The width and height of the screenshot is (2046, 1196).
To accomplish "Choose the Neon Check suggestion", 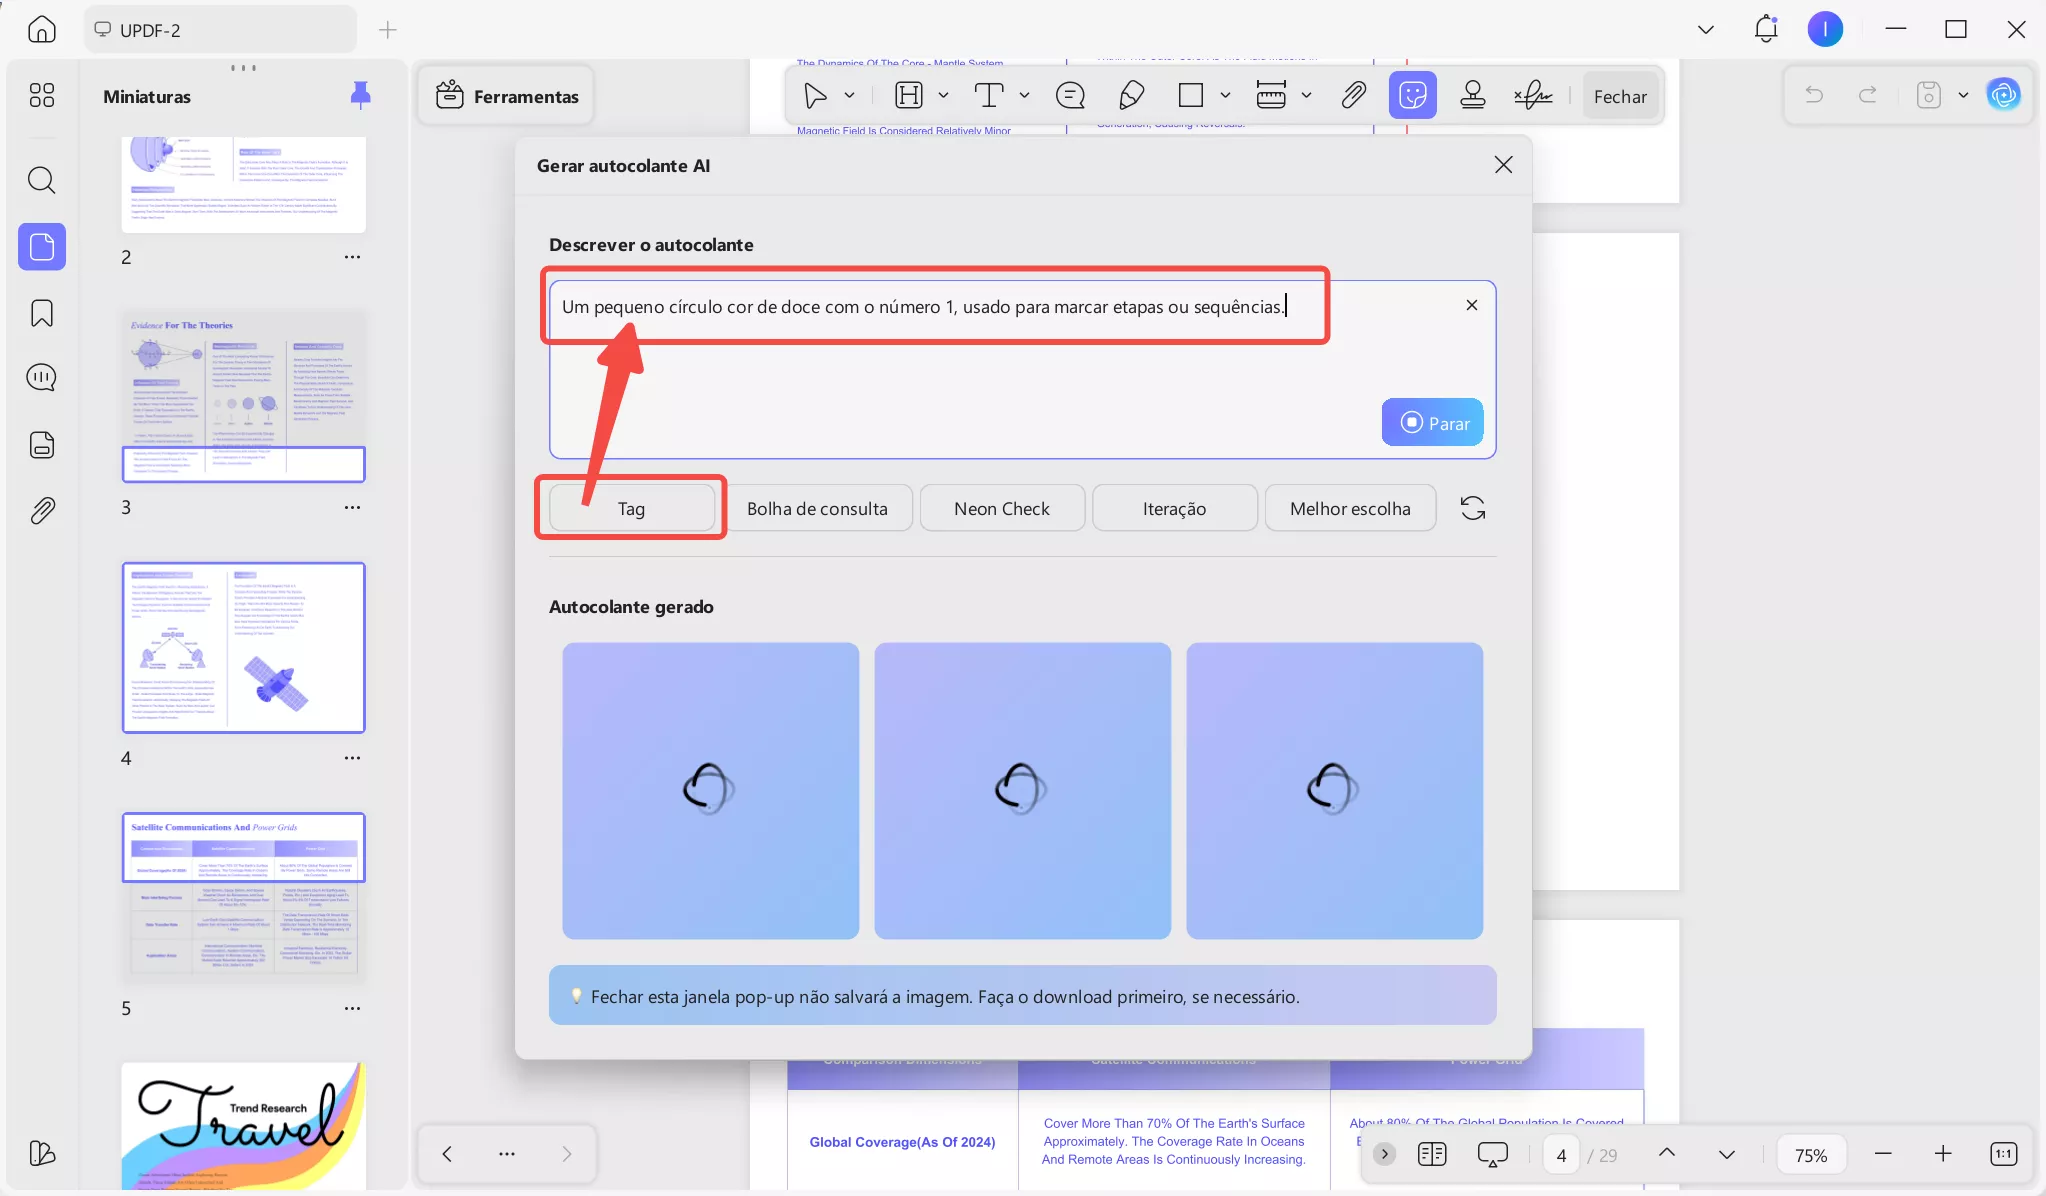I will coord(1001,509).
